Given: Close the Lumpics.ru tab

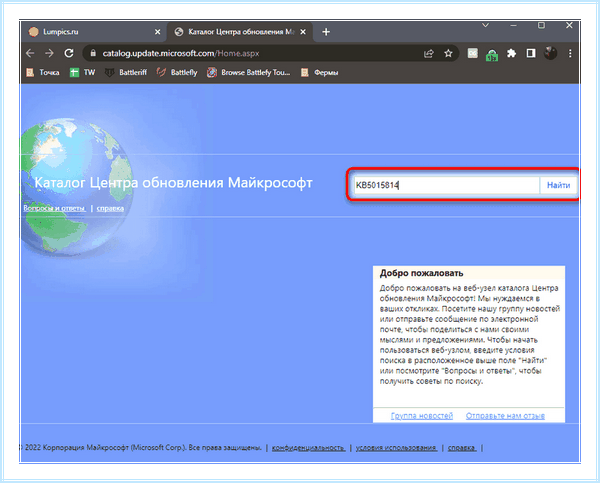Looking at the screenshot, I should point(157,32).
